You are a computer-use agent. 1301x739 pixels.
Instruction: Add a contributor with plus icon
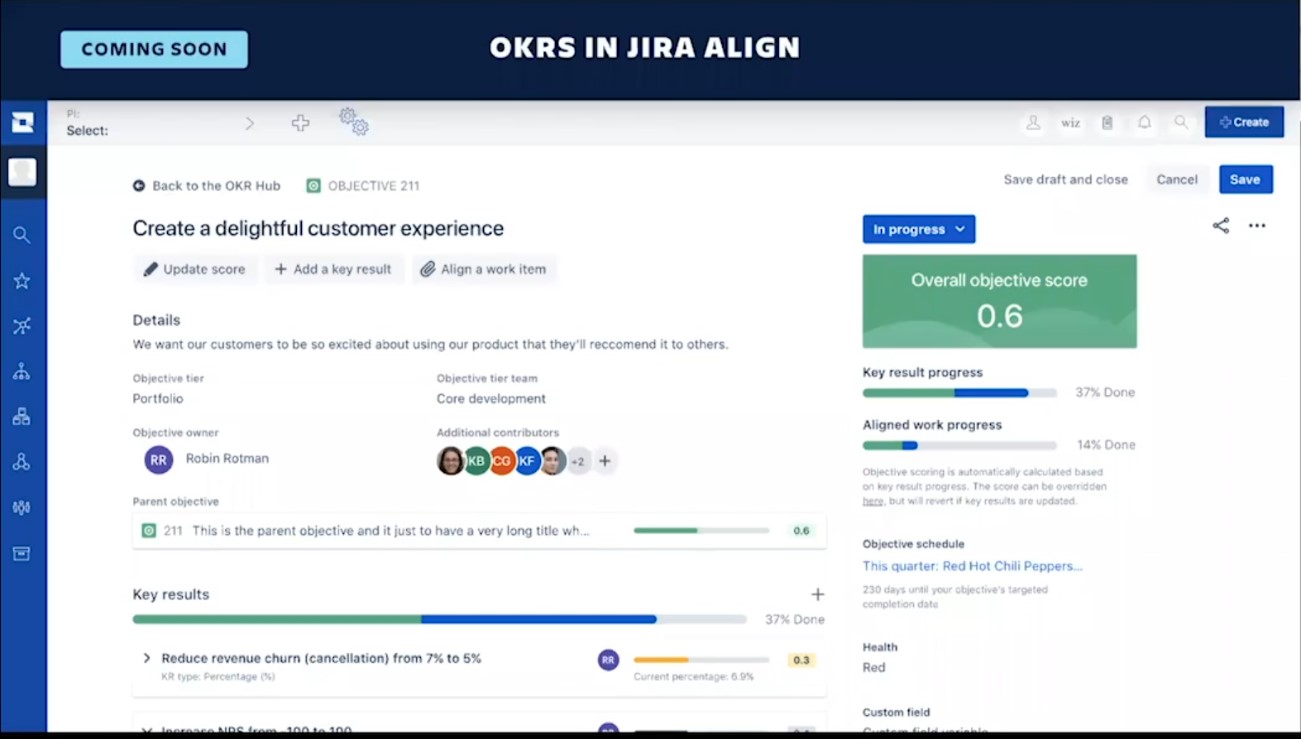pyautogui.click(x=605, y=461)
